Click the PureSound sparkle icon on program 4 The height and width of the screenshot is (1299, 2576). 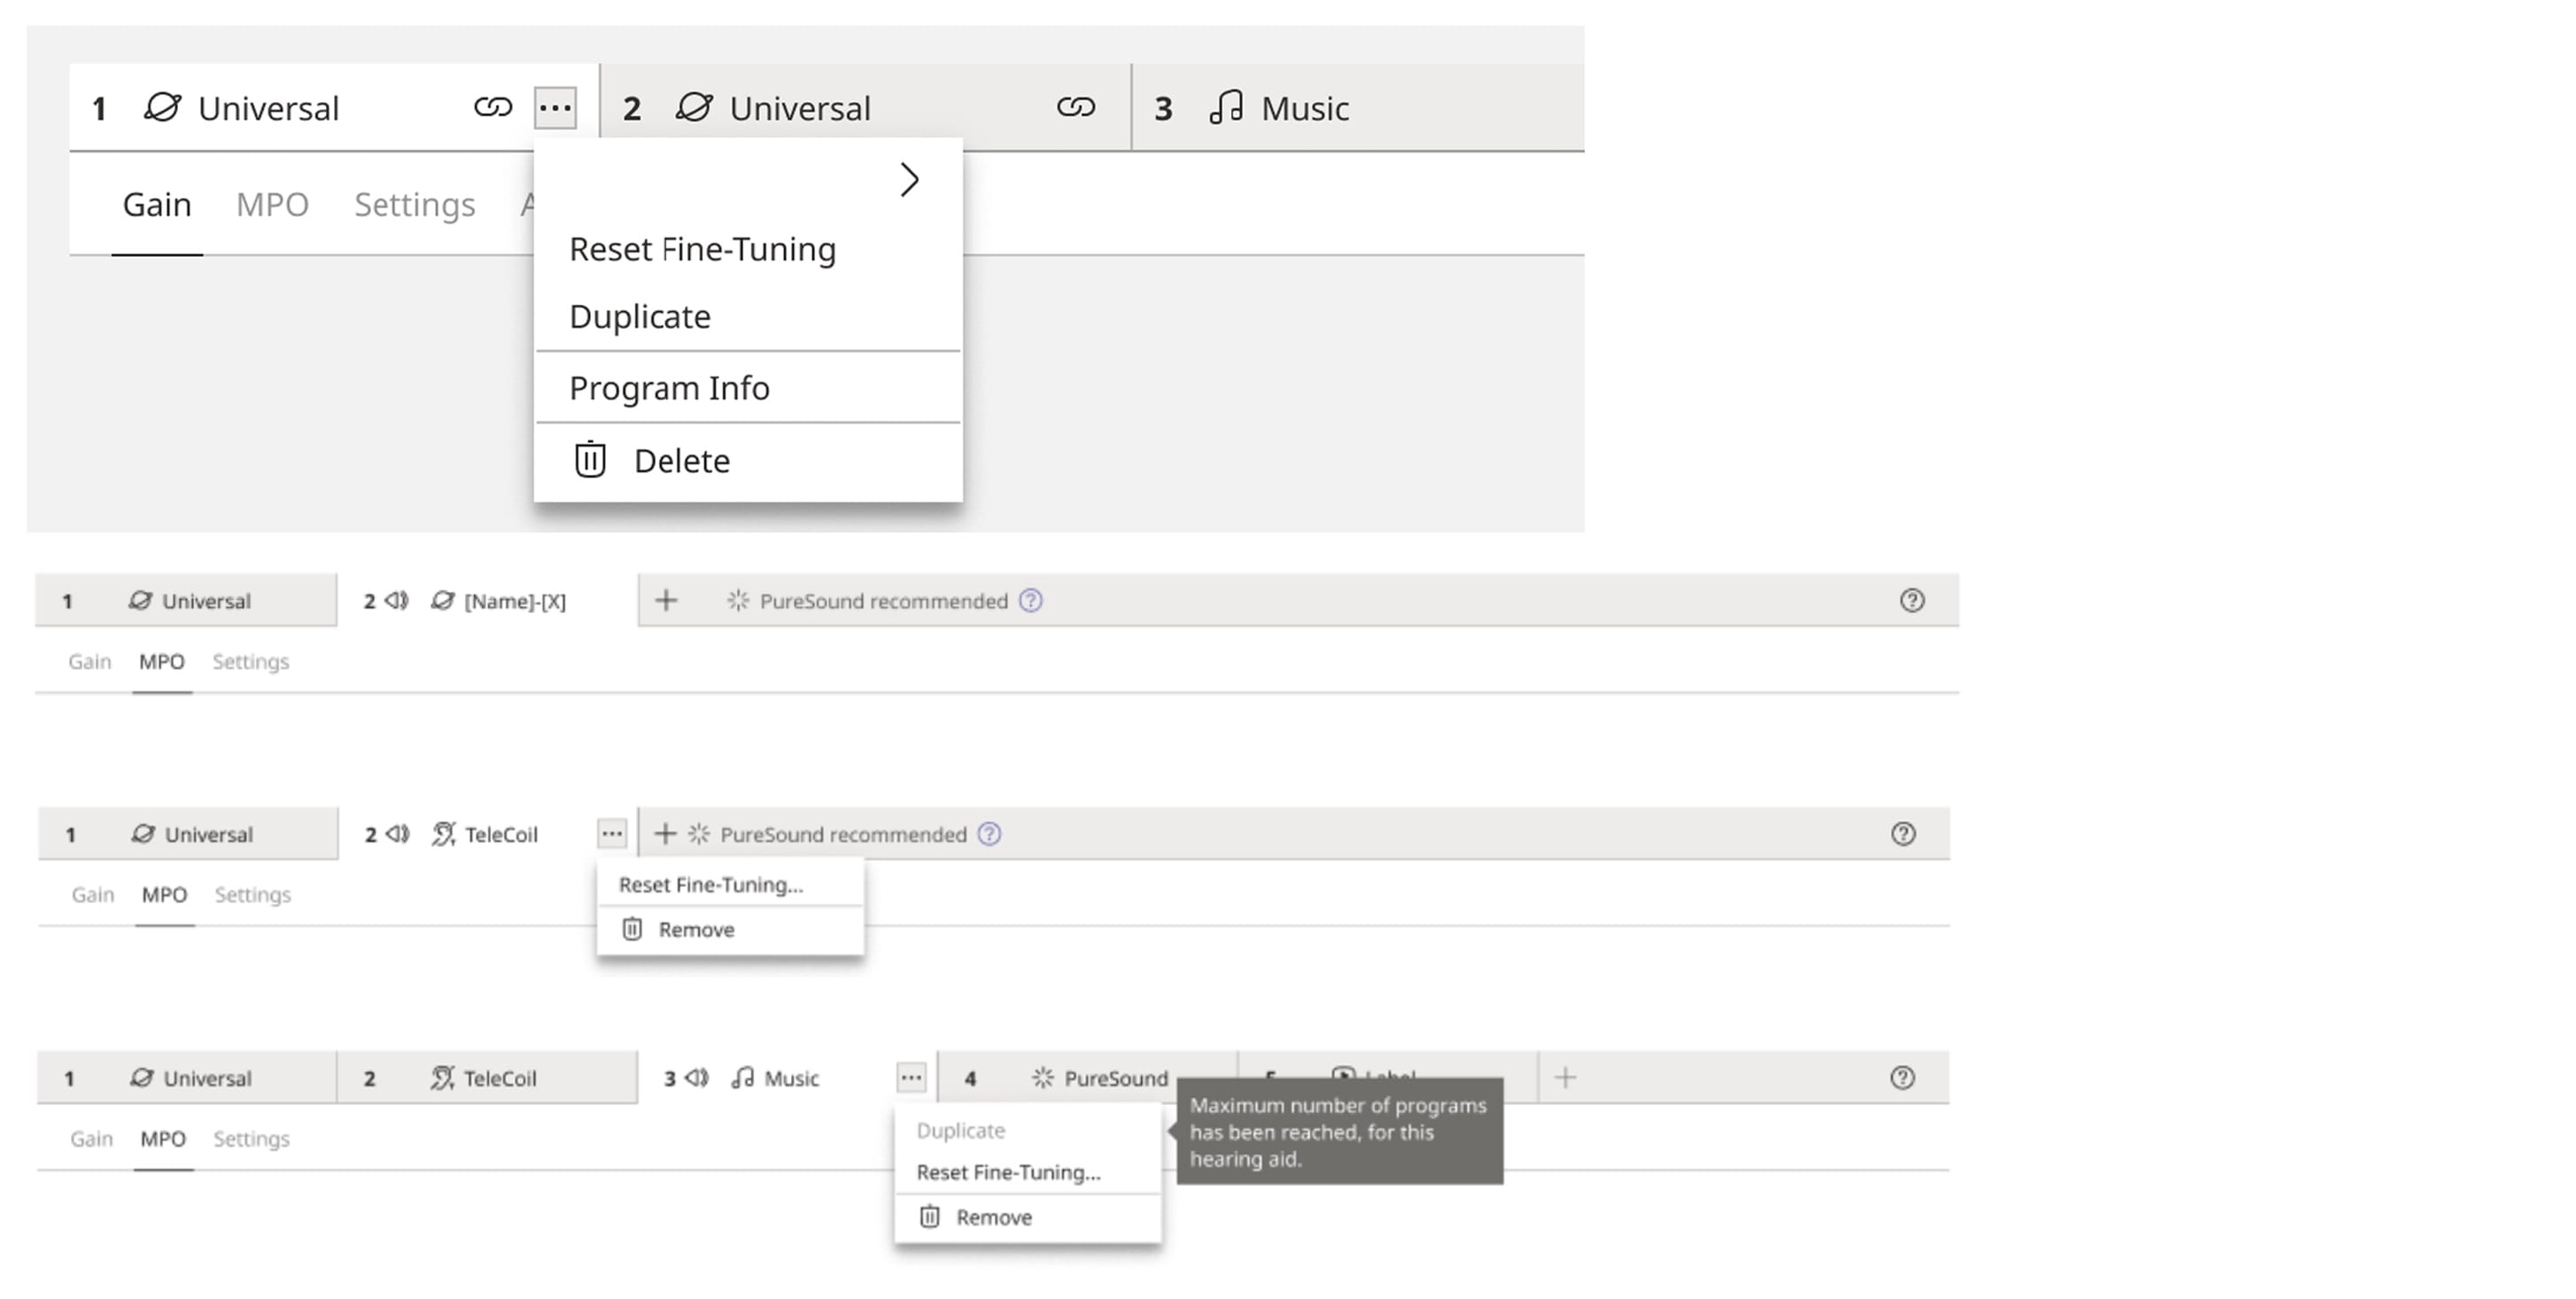(x=1041, y=1078)
